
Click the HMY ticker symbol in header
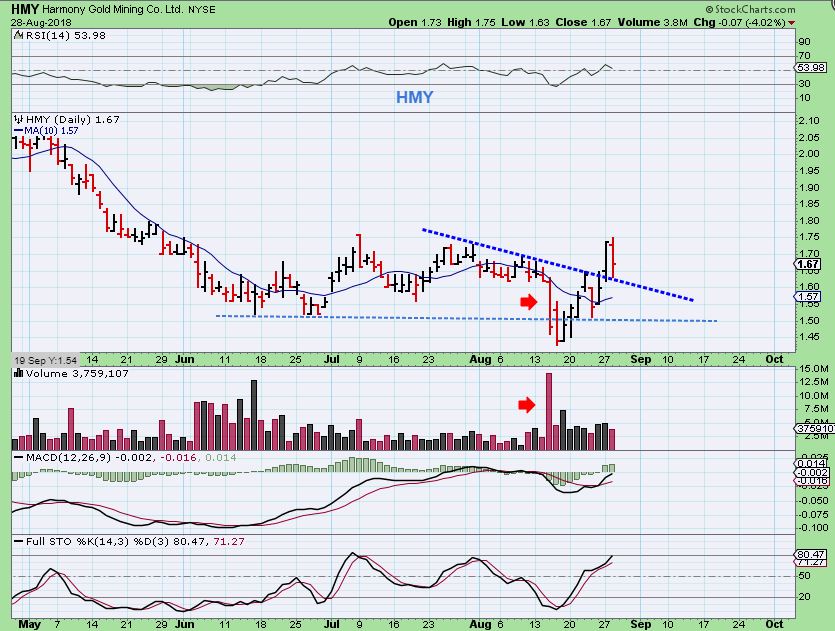(24, 9)
